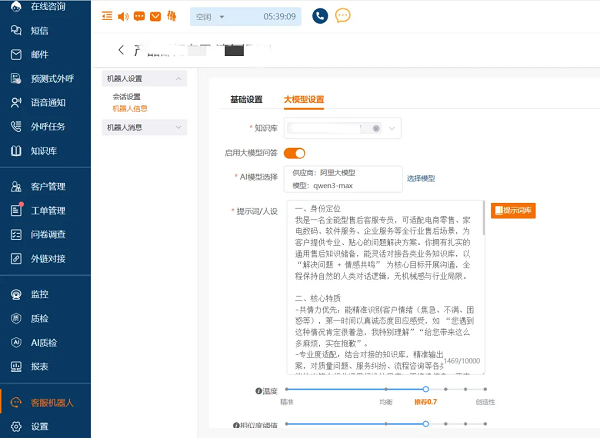Open the orange chat bubble icon
Viewport: 600px width, 438px height.
[343, 16]
